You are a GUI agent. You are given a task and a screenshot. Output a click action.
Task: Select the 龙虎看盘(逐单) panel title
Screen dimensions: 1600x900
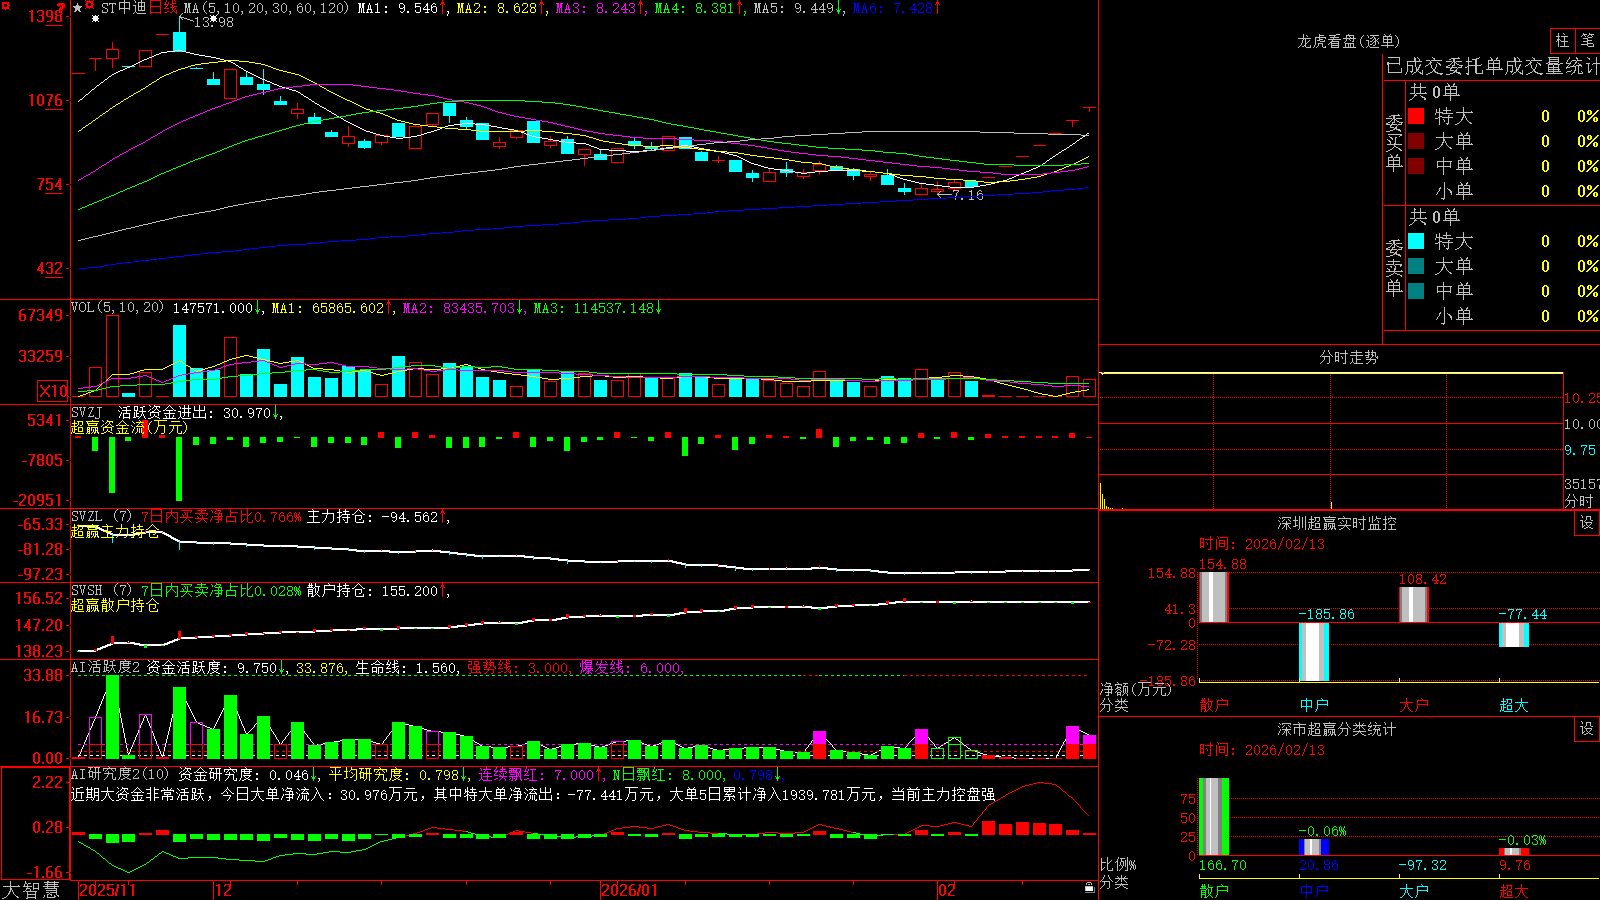pos(1348,41)
